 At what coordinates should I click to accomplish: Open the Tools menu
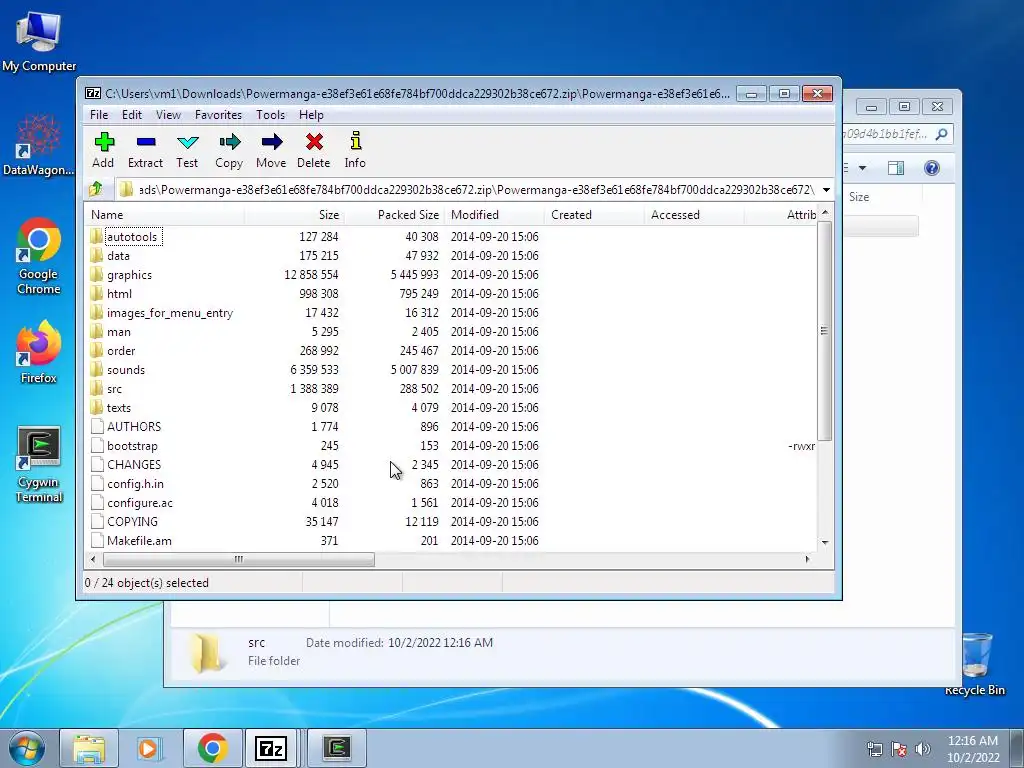pos(270,114)
